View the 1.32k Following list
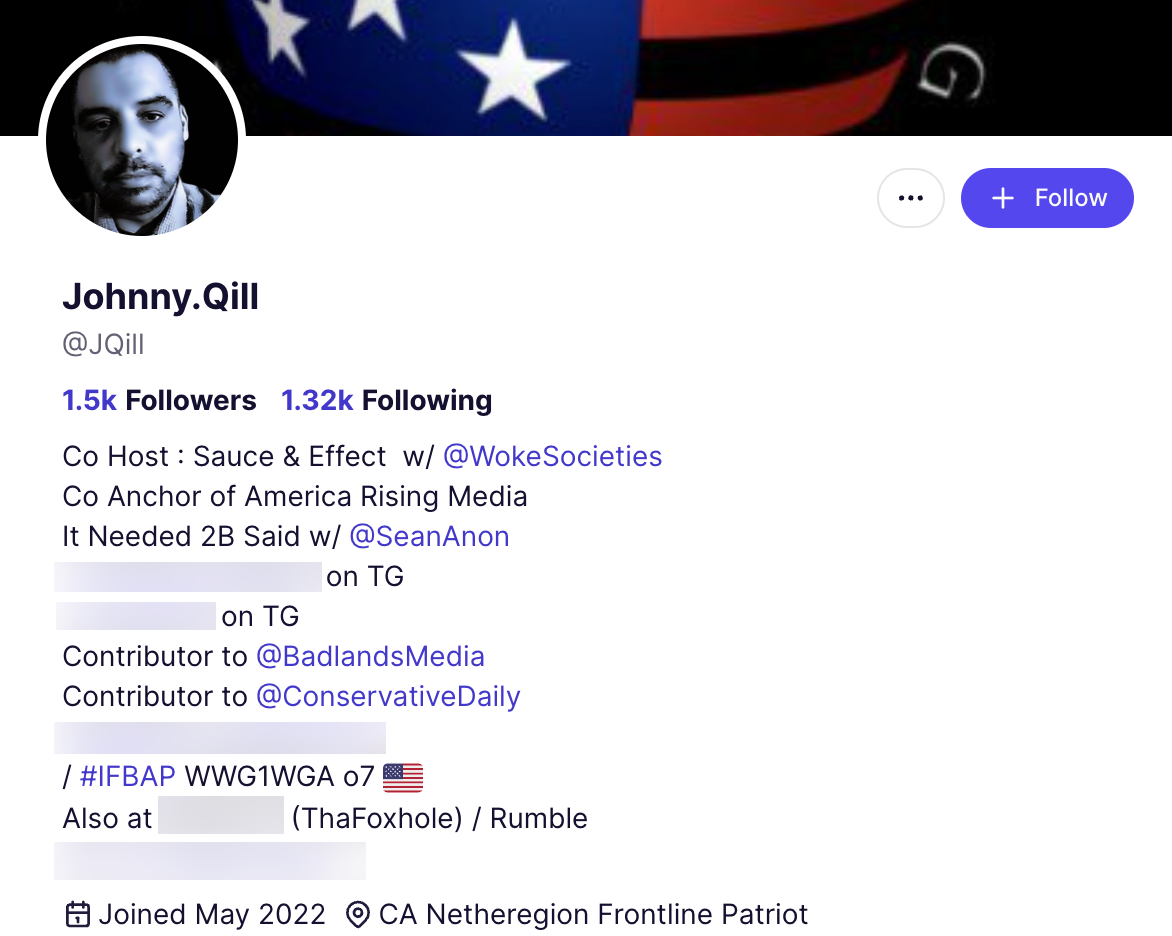This screenshot has height=936, width=1172. (386, 401)
